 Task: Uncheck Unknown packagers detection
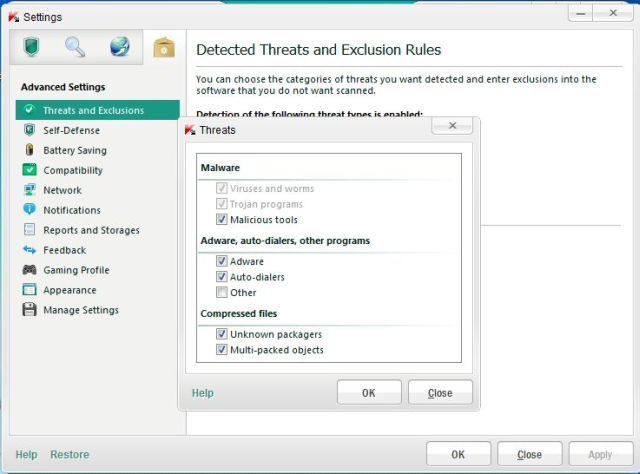pyautogui.click(x=222, y=335)
